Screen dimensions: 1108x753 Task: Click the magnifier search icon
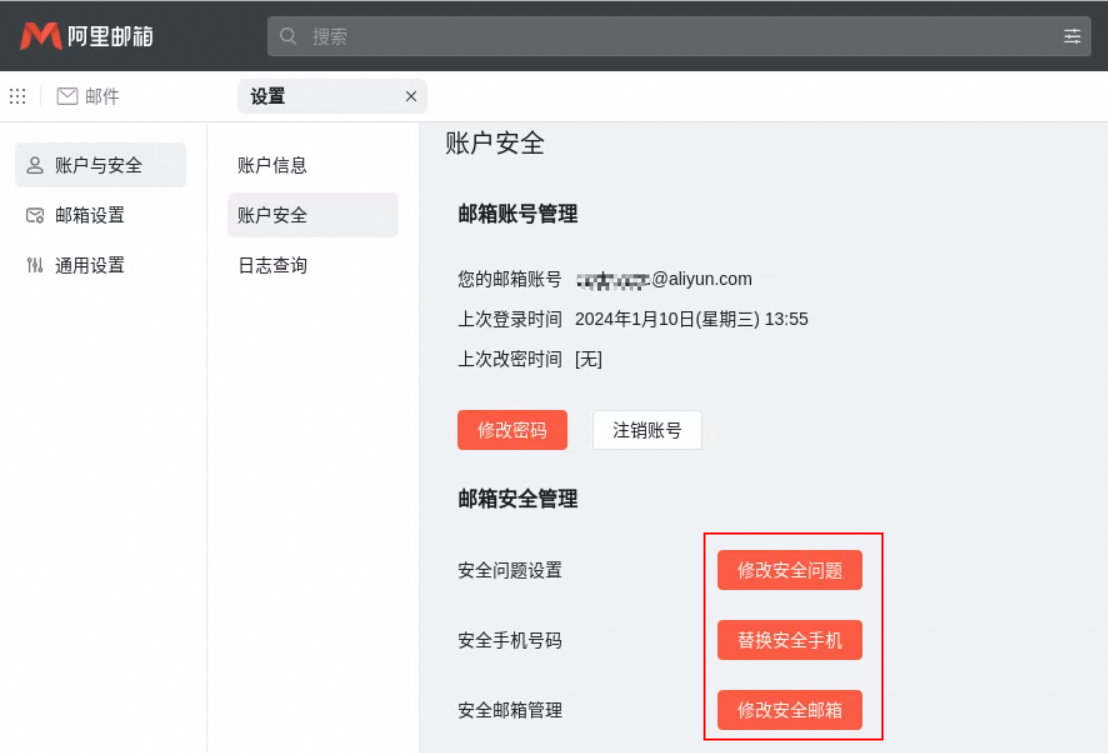(289, 37)
